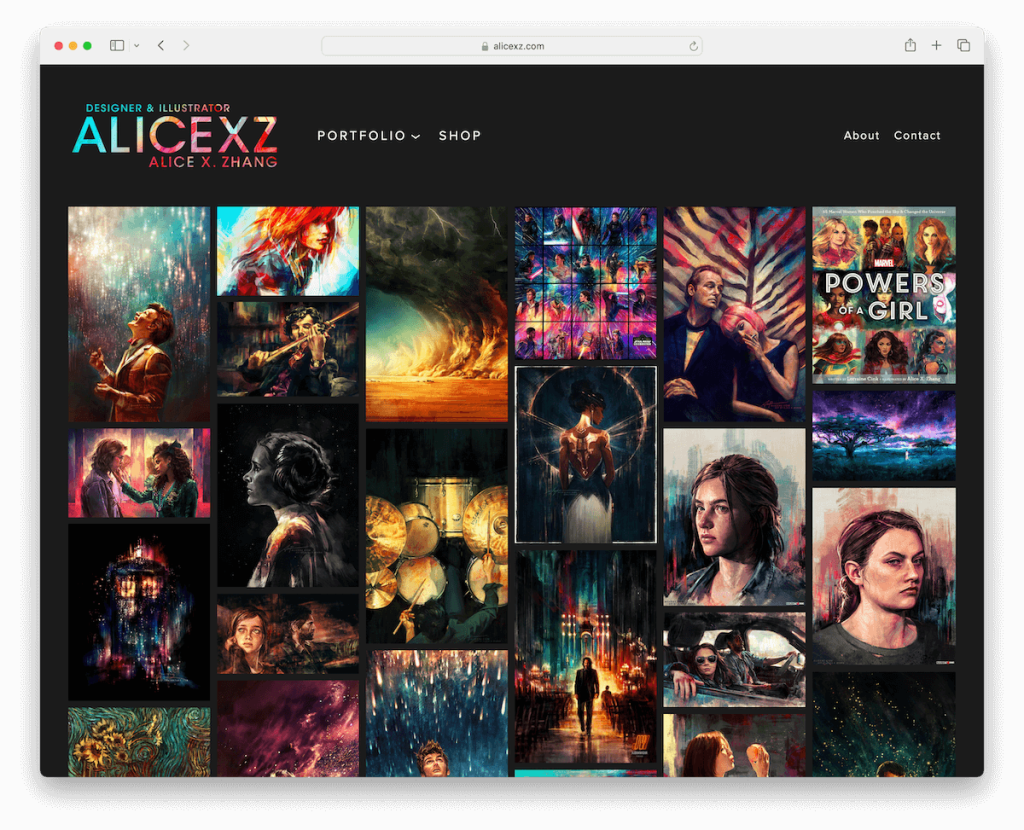Maximize the window with the green button
Image resolution: width=1024 pixels, height=830 pixels.
88,46
